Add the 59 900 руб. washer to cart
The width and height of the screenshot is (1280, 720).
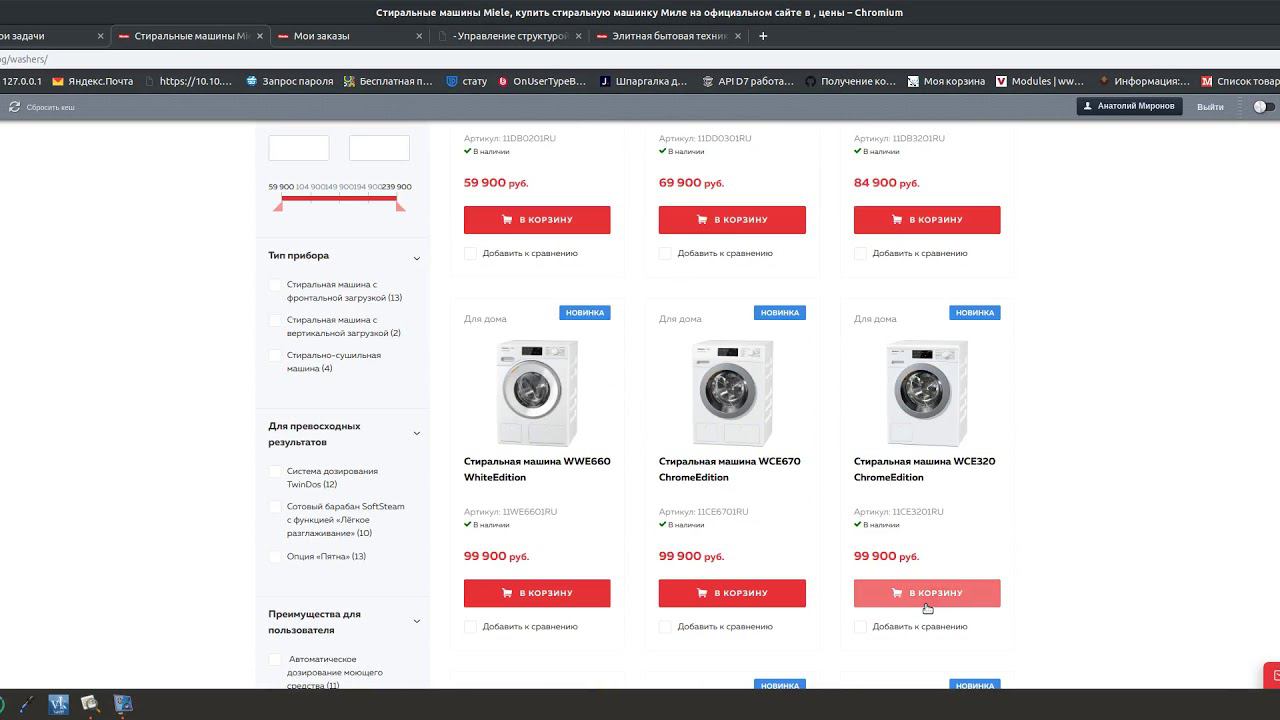pyautogui.click(x=537, y=220)
